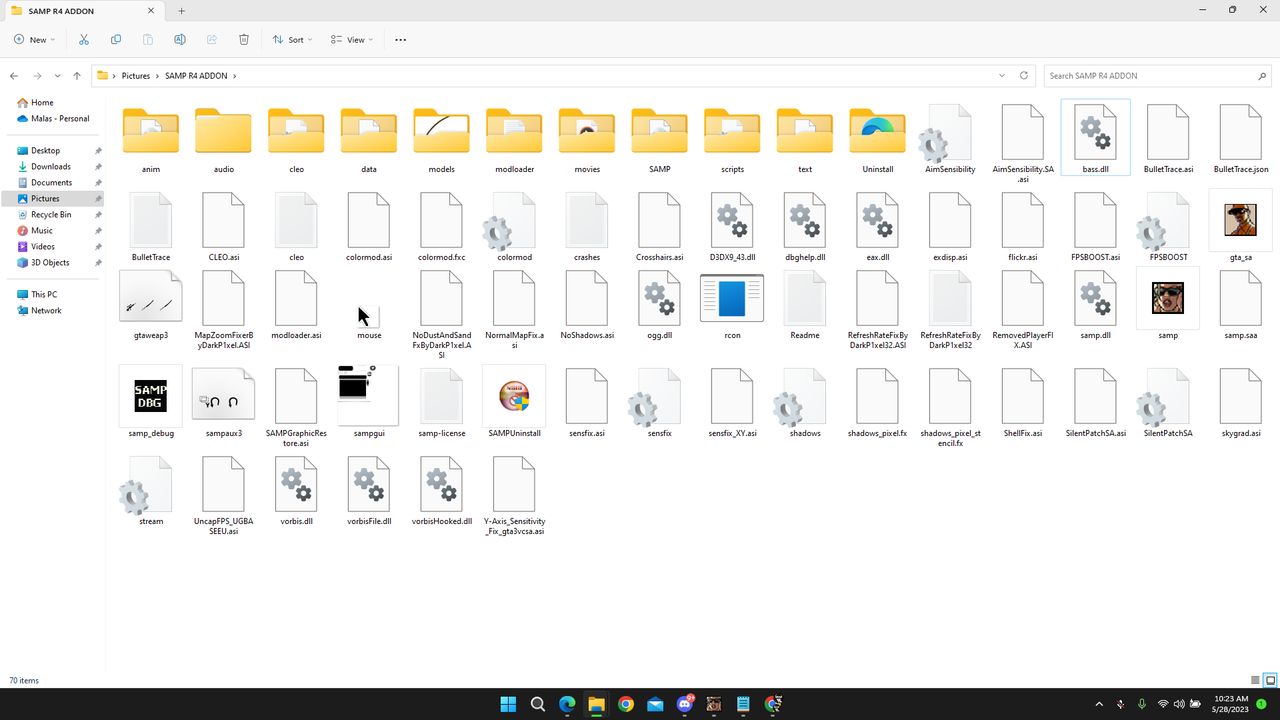Open Documents in navigation pane
This screenshot has width=1280, height=720.
[51, 183]
